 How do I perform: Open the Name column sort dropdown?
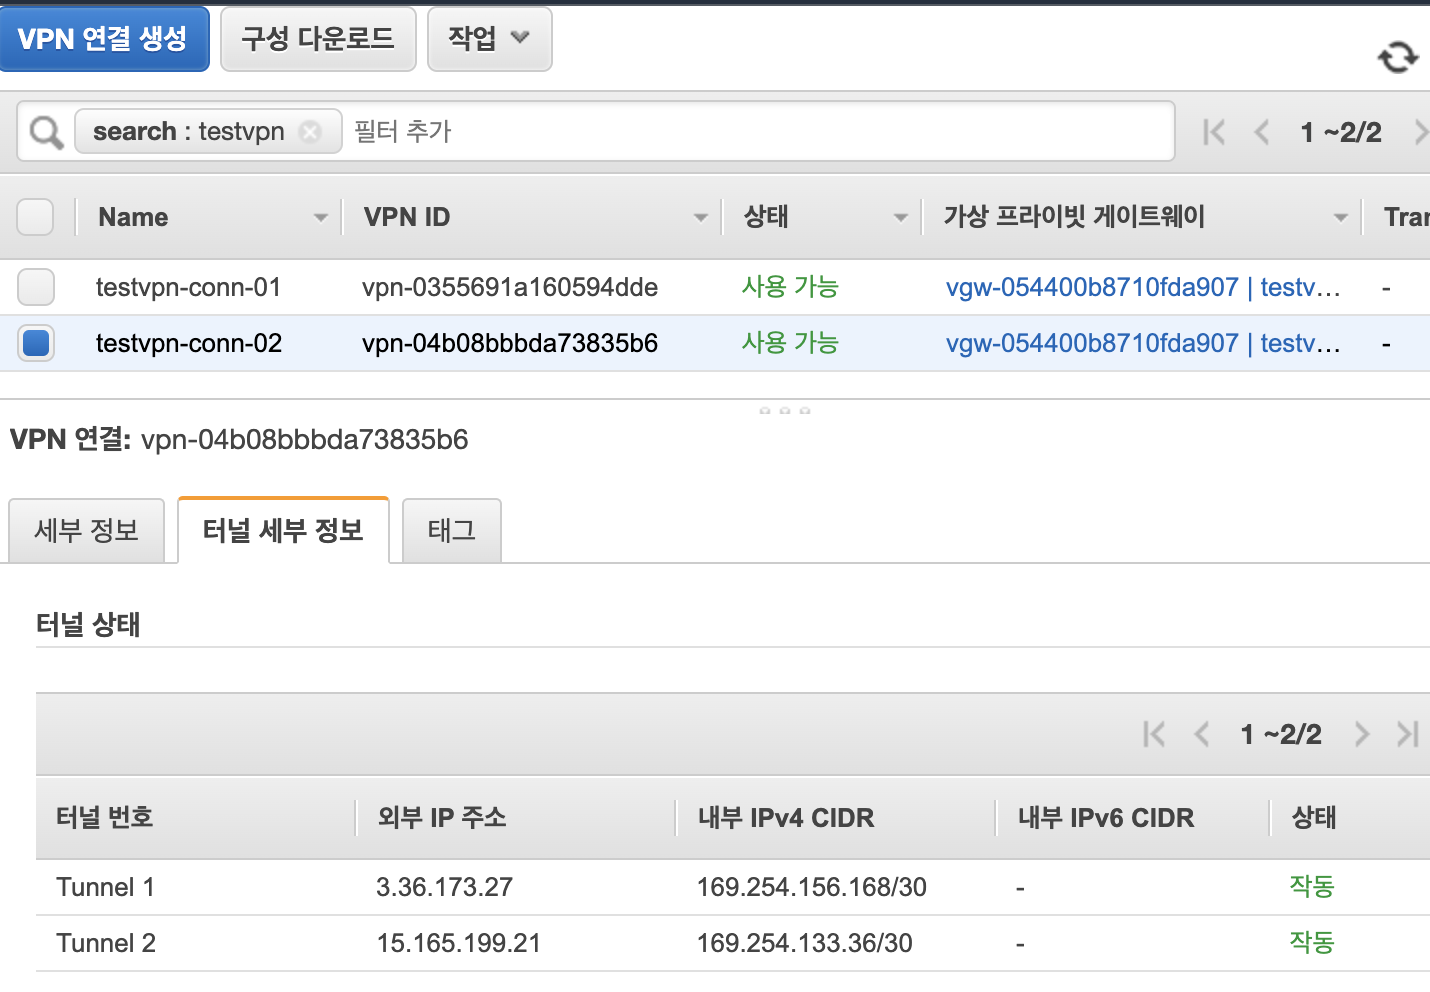[x=320, y=217]
